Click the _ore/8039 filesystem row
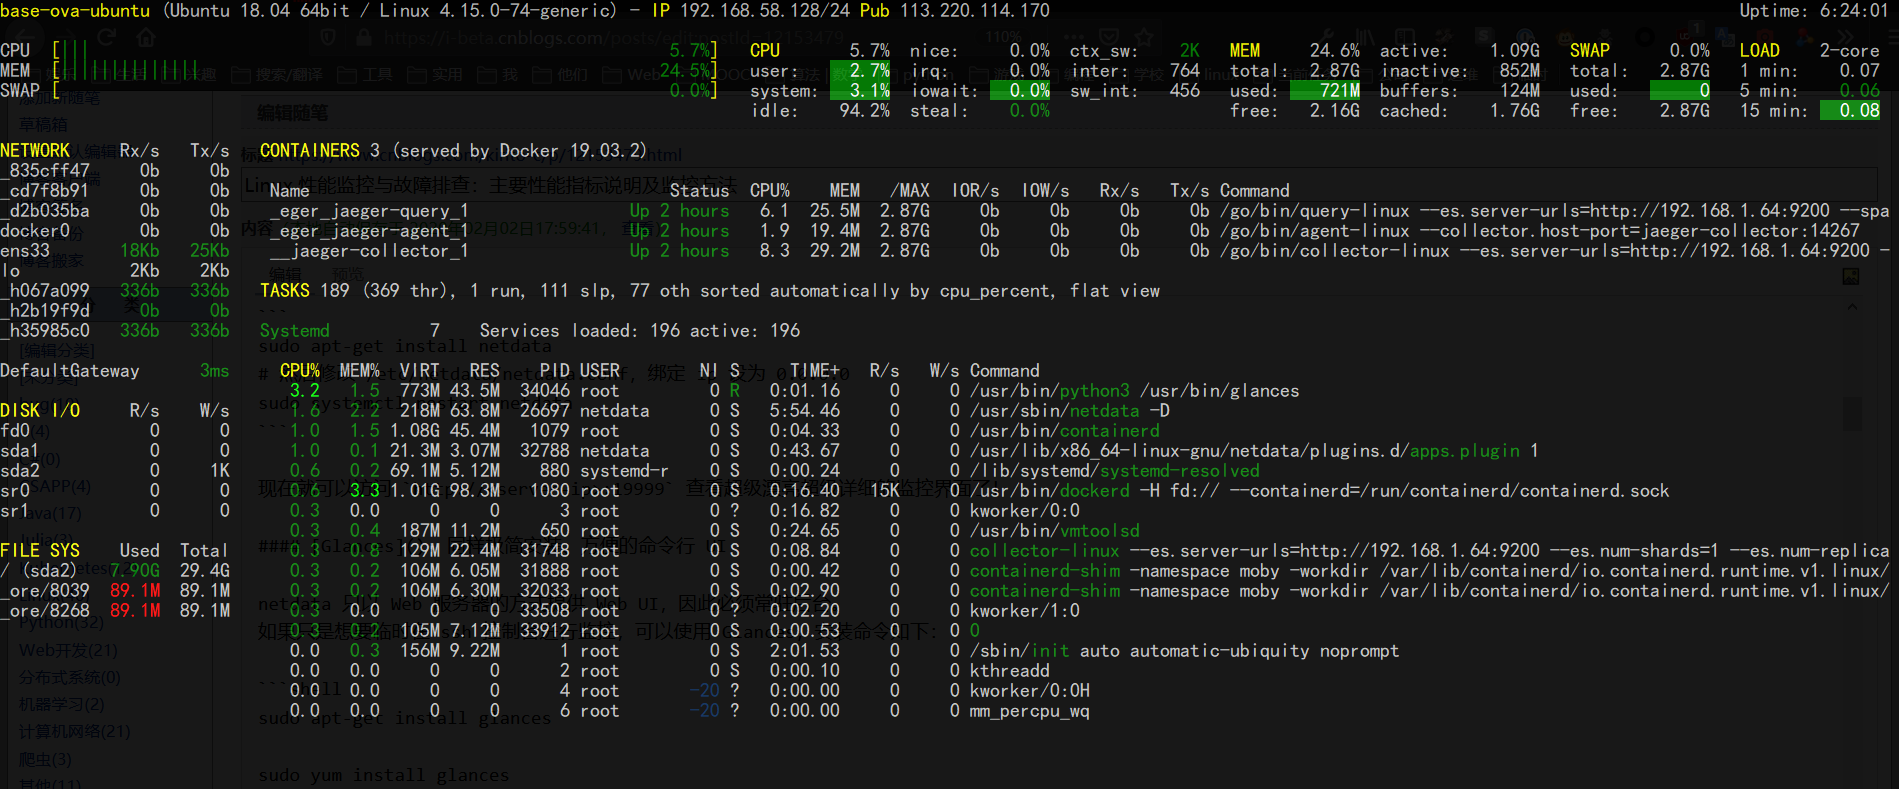1899x789 pixels. pos(115,591)
